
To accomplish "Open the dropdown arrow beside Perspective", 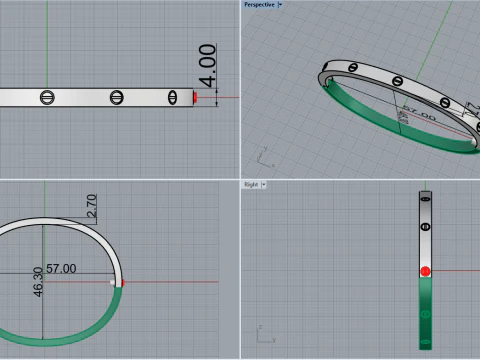I will click(280, 5).
